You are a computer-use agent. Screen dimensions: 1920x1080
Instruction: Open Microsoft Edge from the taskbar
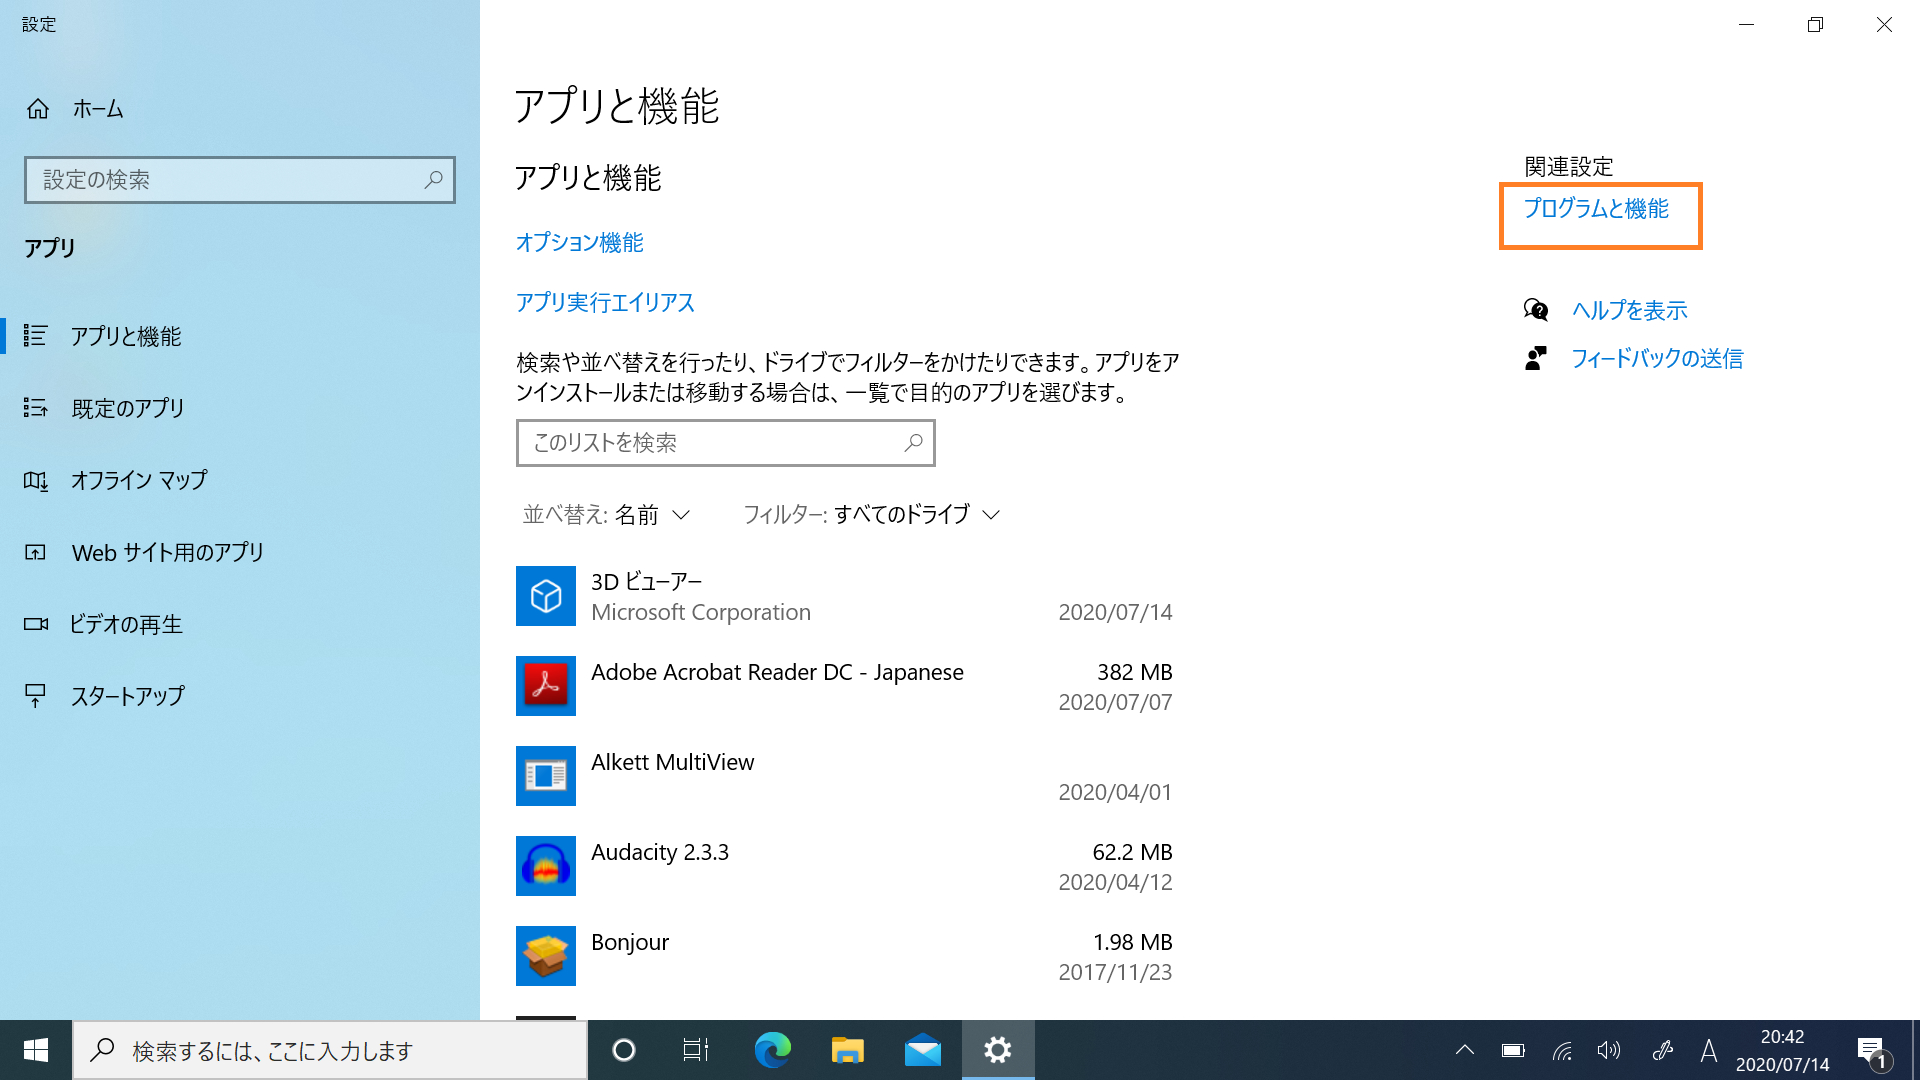coord(772,1050)
